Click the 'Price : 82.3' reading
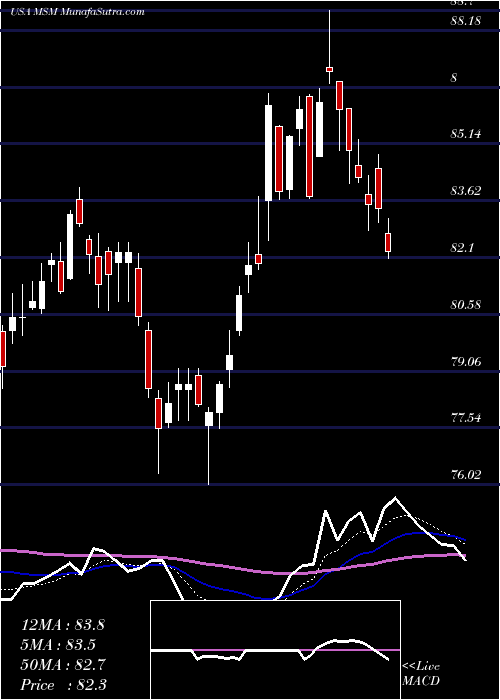 [x=63, y=685]
